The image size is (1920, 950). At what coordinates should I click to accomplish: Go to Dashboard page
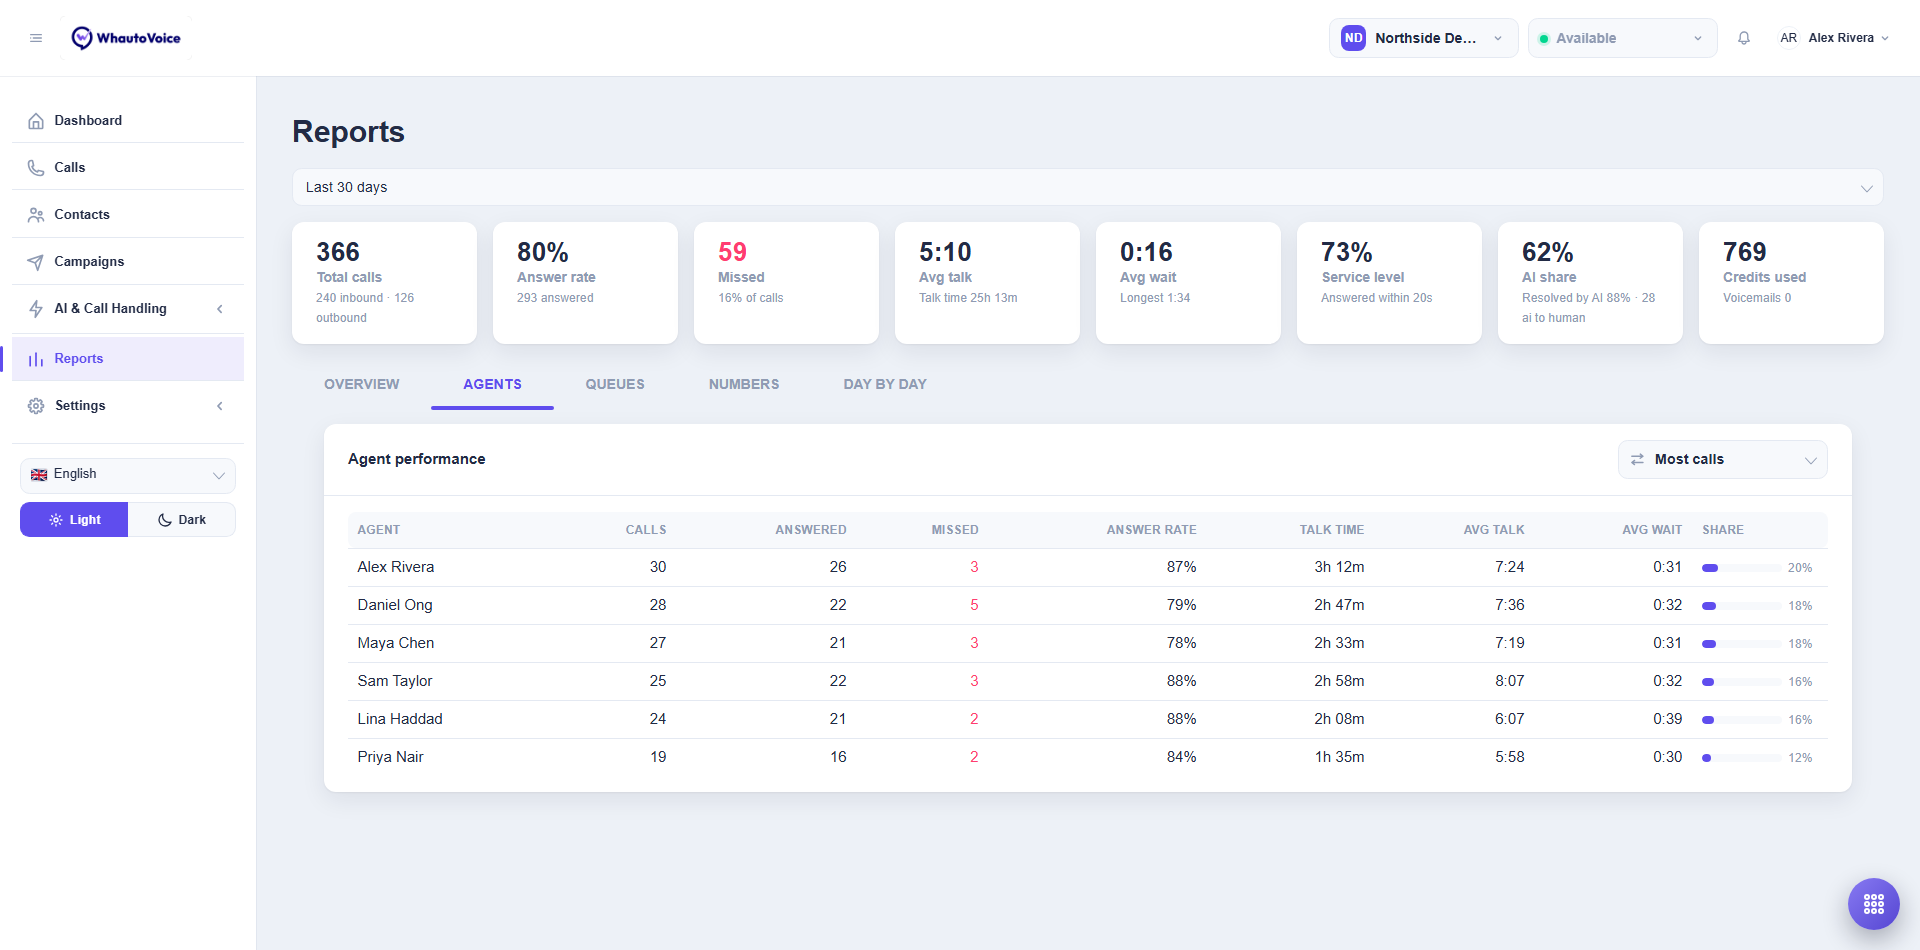point(128,121)
